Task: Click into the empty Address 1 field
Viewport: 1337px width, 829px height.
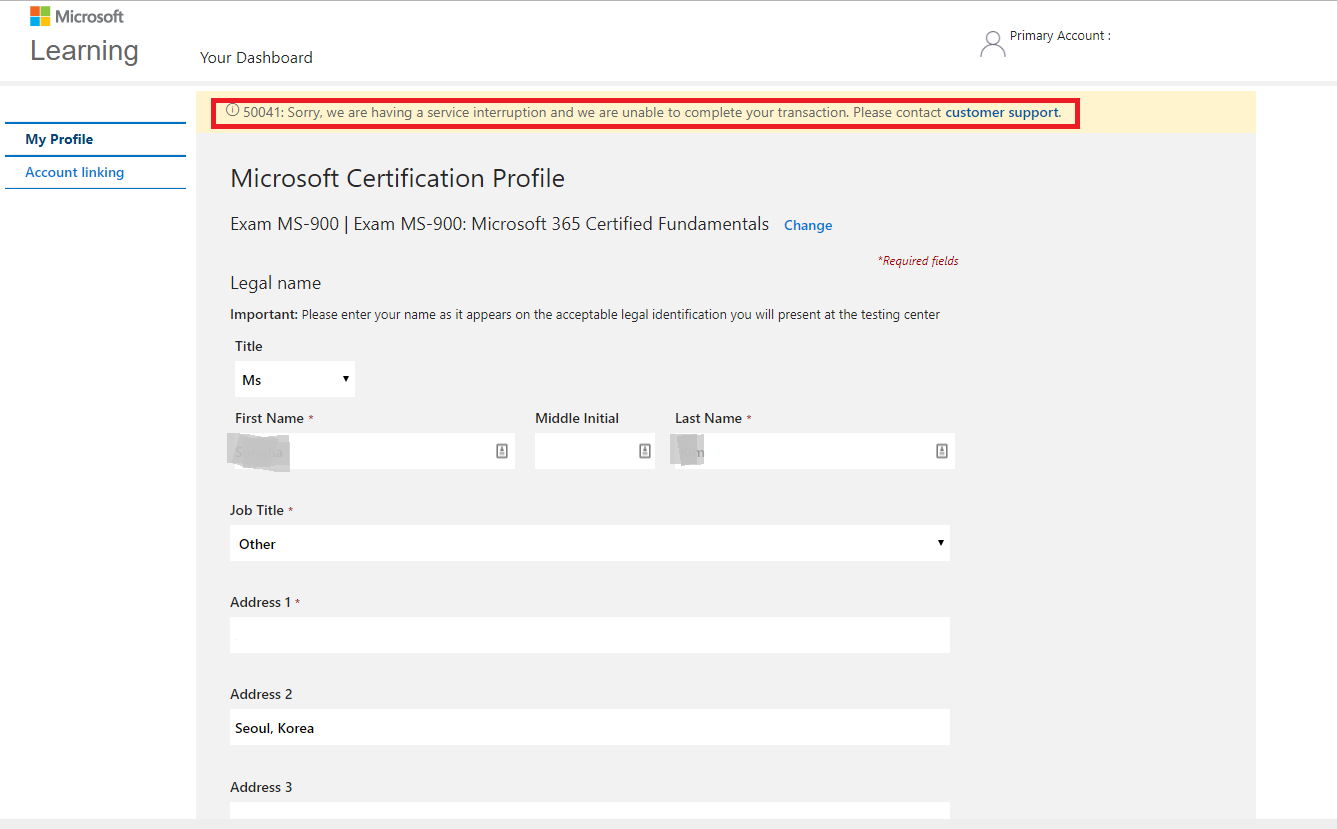Action: click(x=590, y=635)
